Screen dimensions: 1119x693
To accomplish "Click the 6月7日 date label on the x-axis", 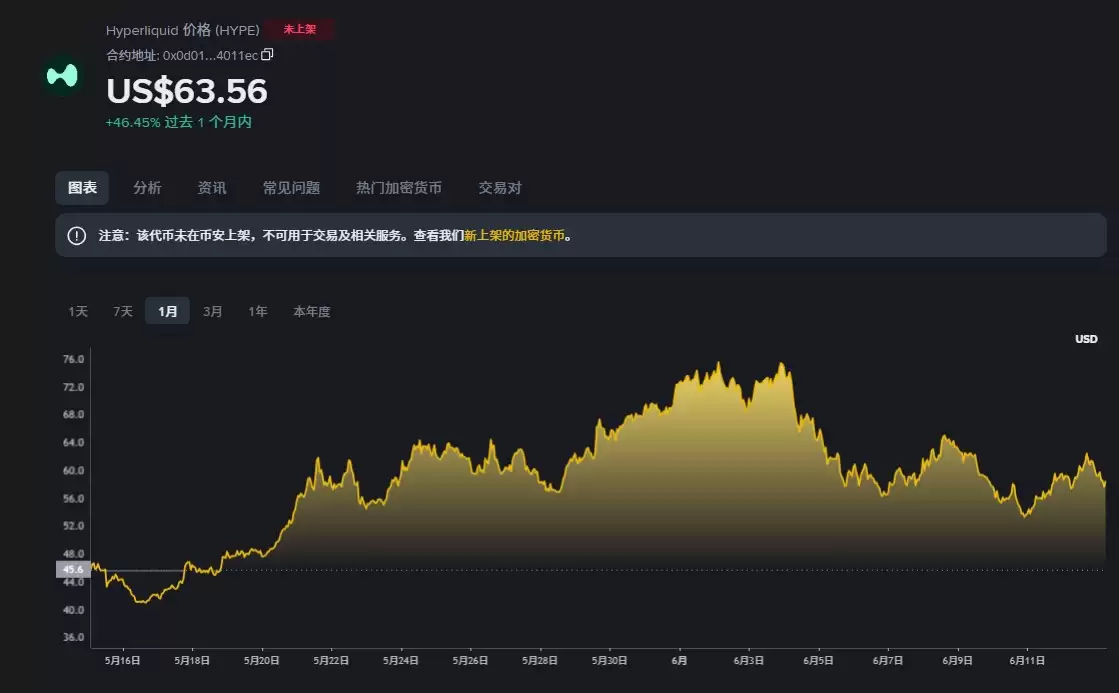I will coord(888,661).
